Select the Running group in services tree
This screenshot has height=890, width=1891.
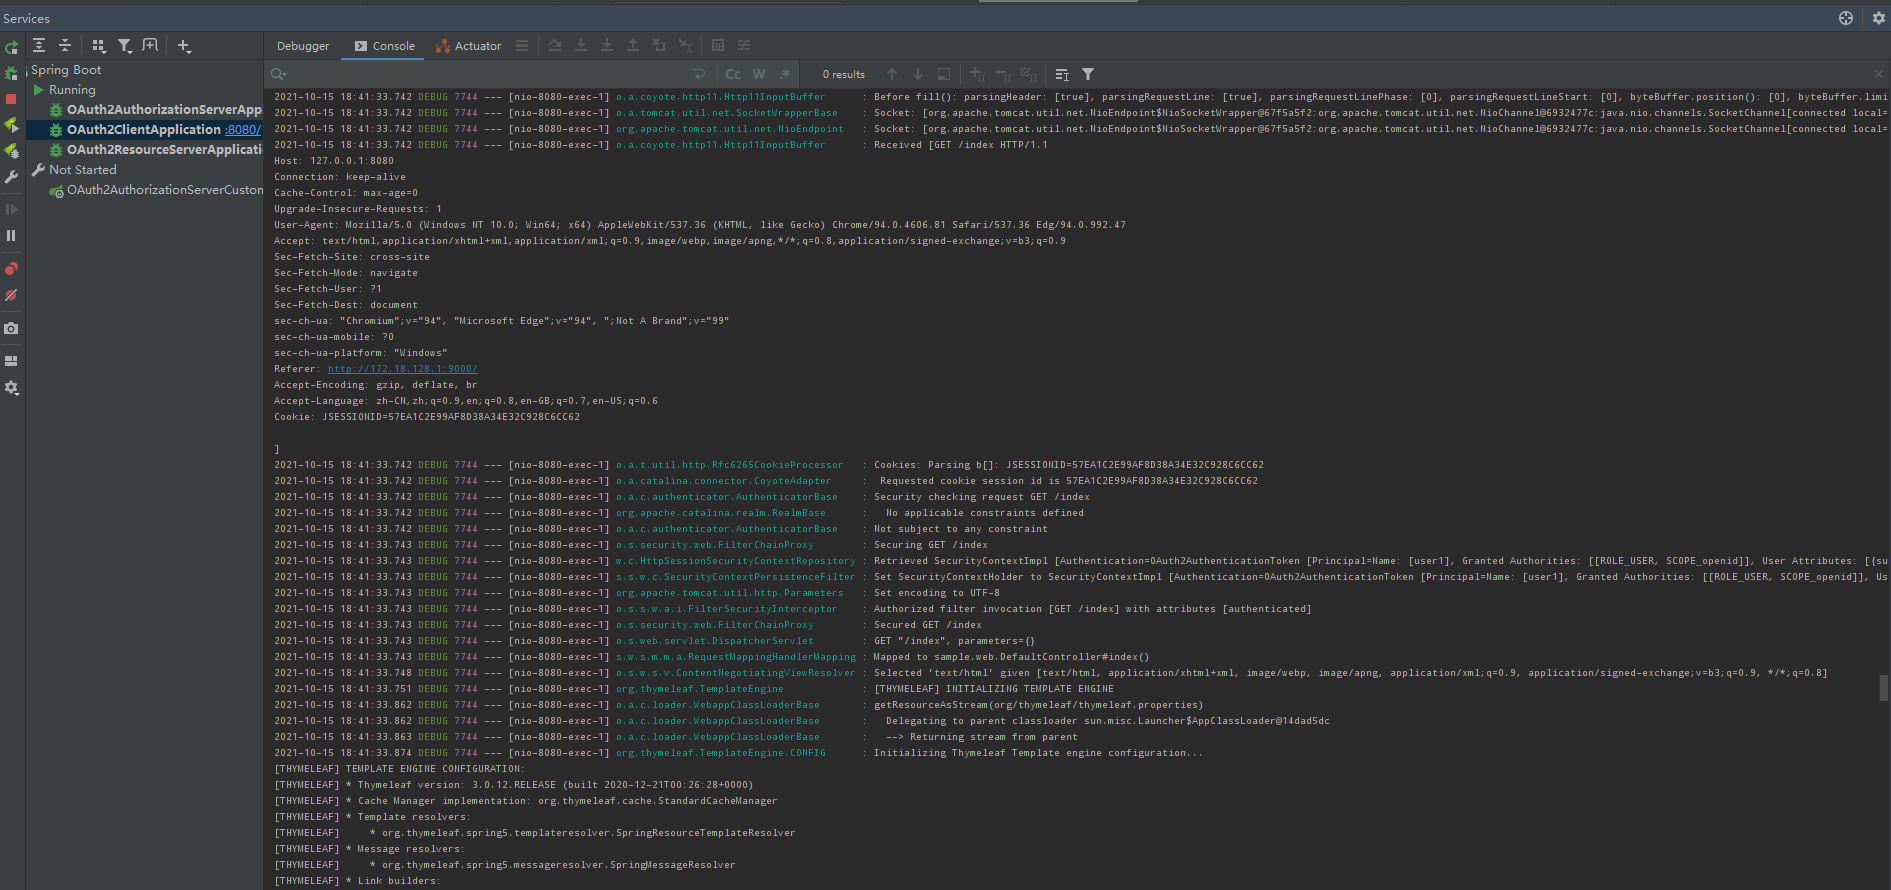(x=72, y=90)
